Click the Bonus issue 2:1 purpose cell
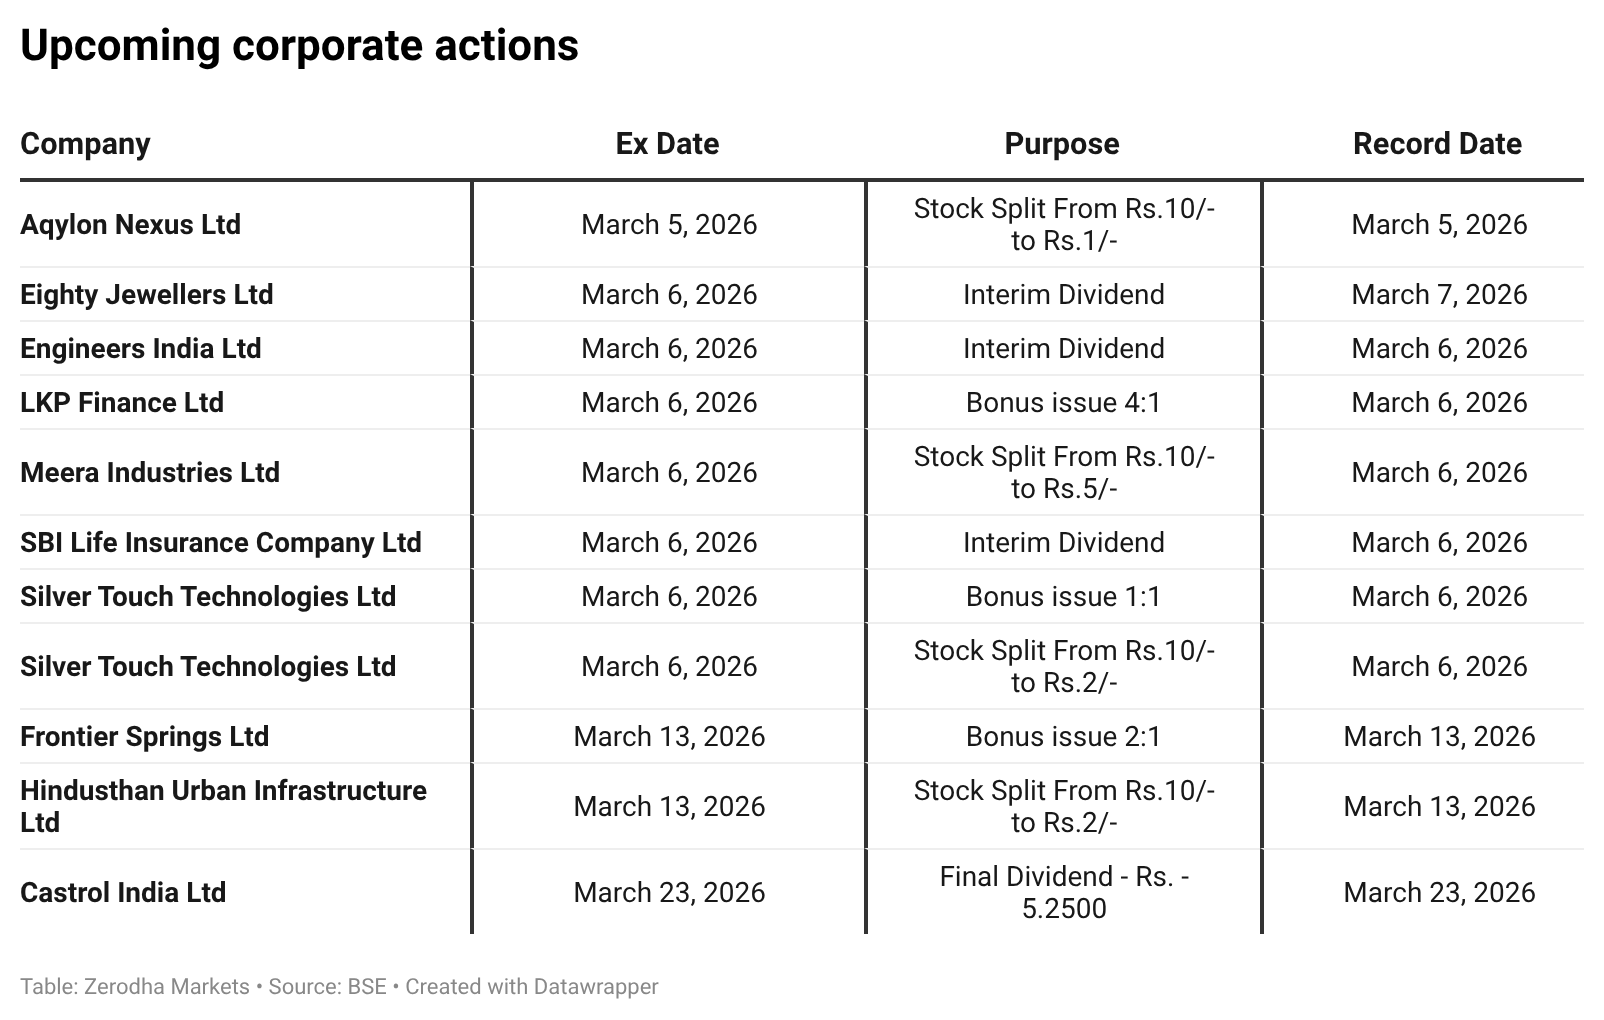 tap(1063, 736)
